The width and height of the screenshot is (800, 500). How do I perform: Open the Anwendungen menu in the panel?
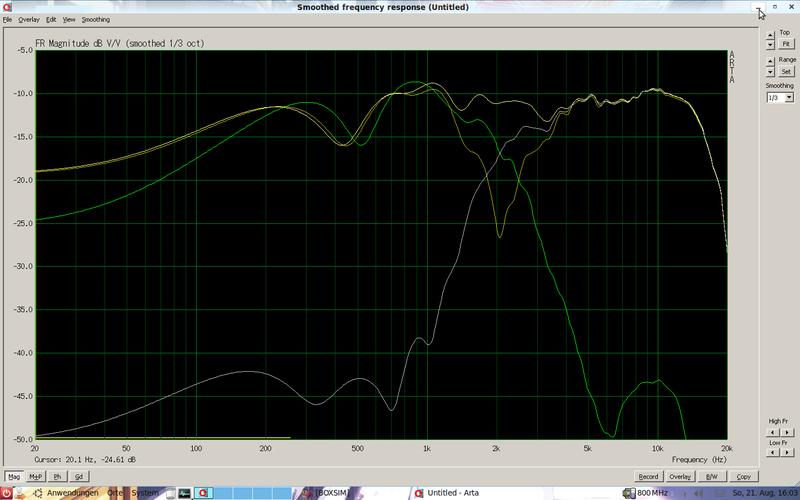72,493
